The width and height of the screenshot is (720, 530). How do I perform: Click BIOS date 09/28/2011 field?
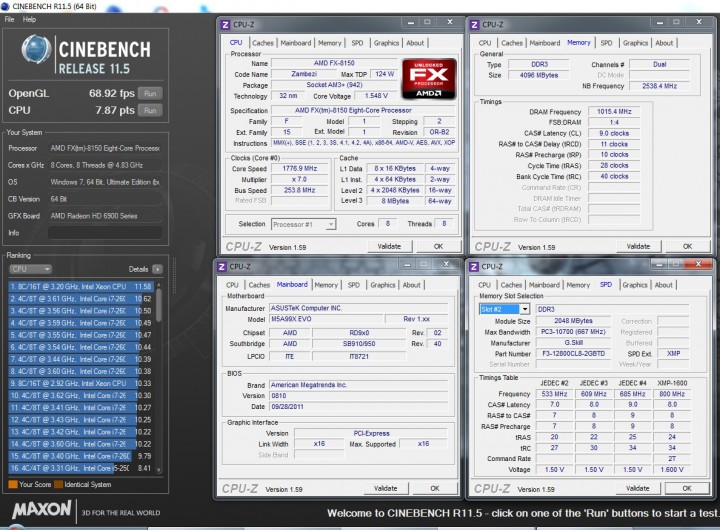click(x=358, y=406)
